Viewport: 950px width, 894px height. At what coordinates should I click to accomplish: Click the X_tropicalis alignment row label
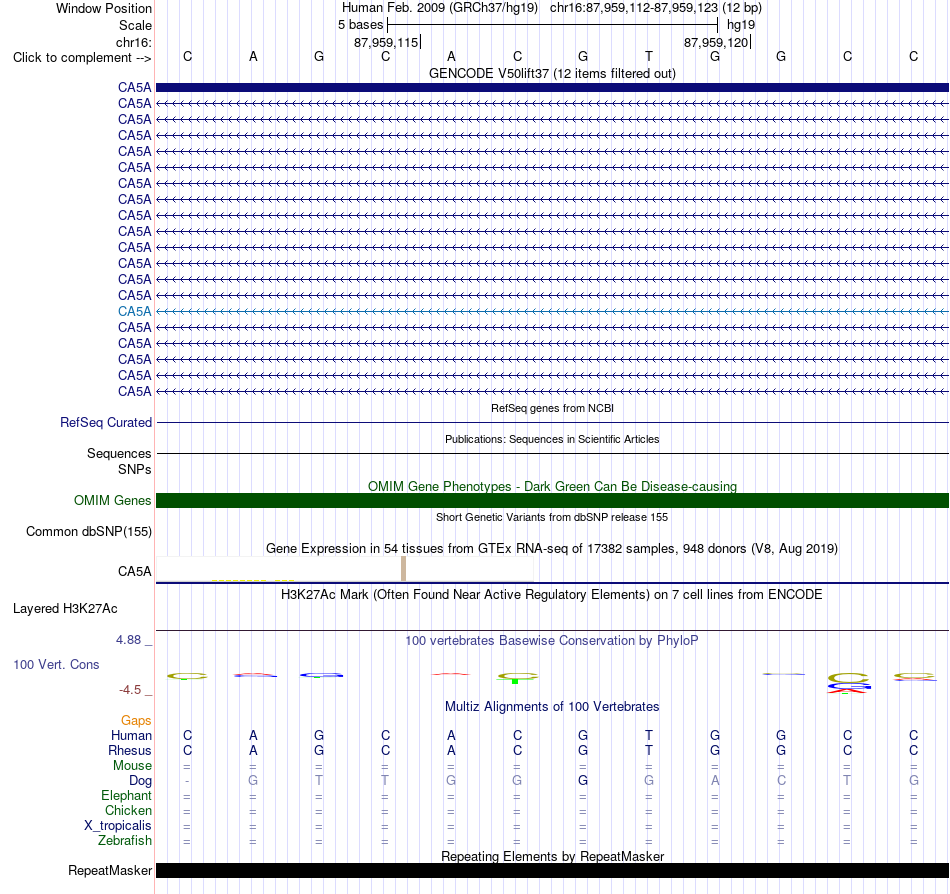118,826
